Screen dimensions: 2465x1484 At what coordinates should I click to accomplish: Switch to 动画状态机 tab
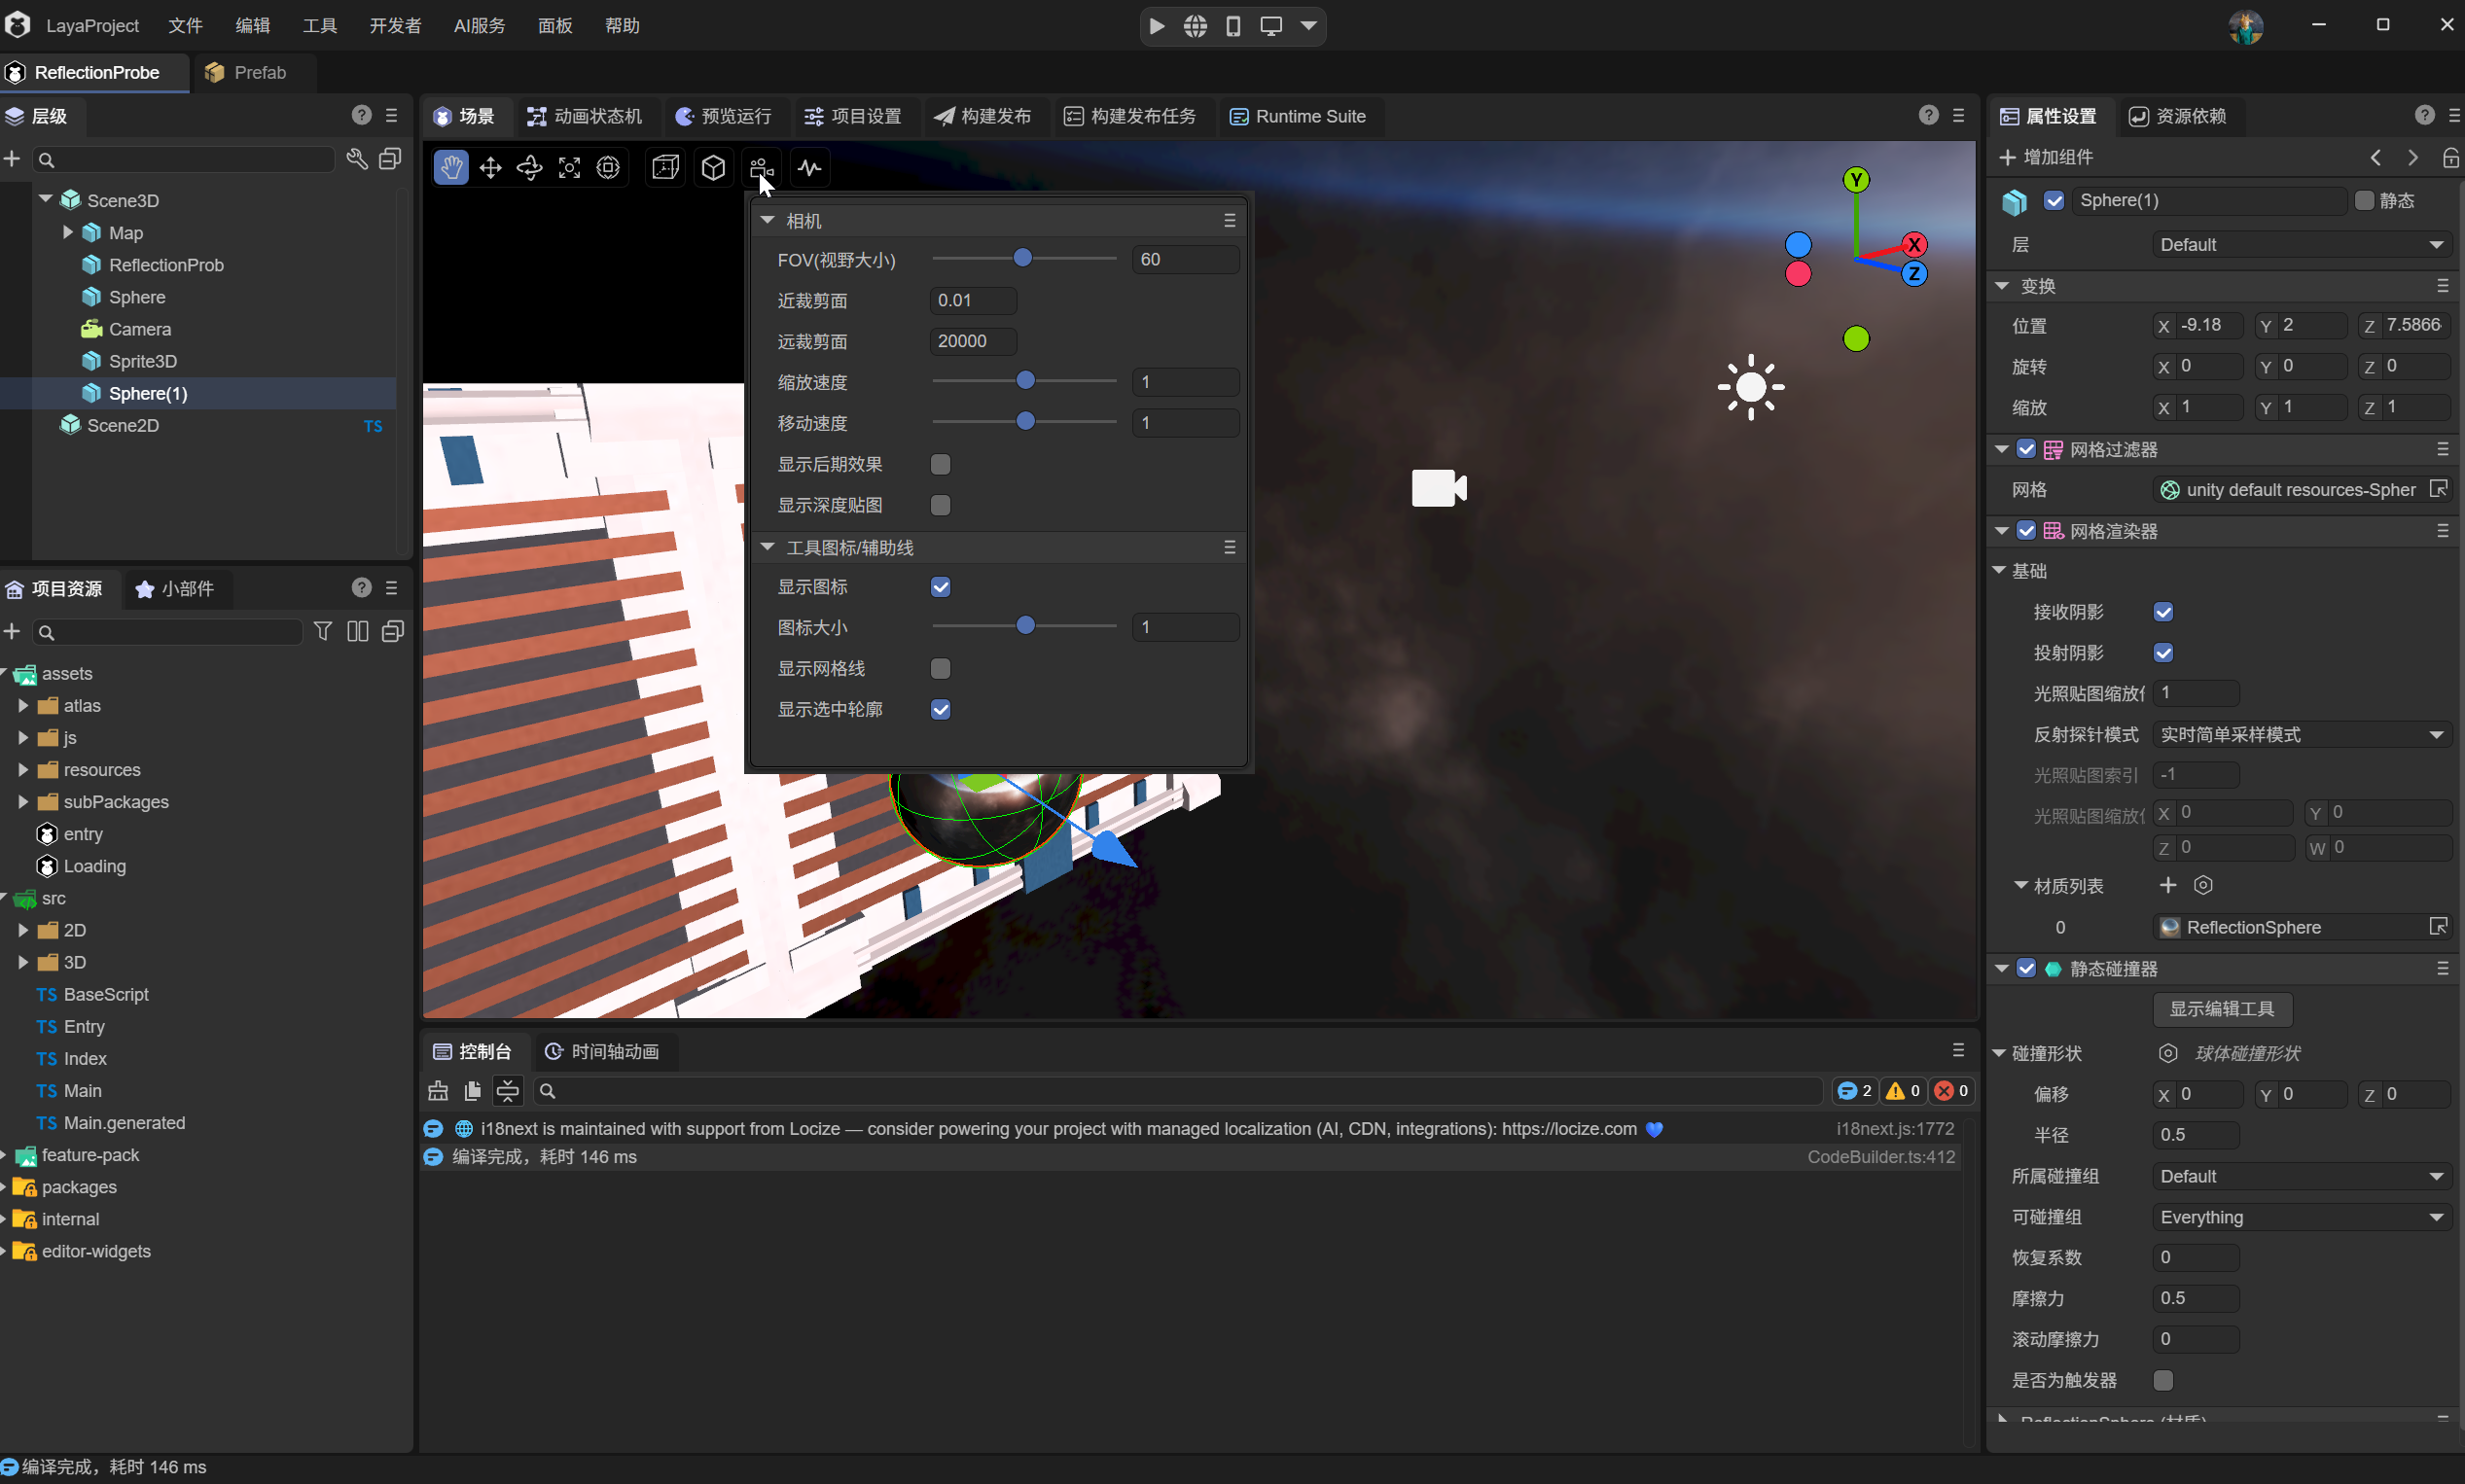pyautogui.click(x=585, y=116)
